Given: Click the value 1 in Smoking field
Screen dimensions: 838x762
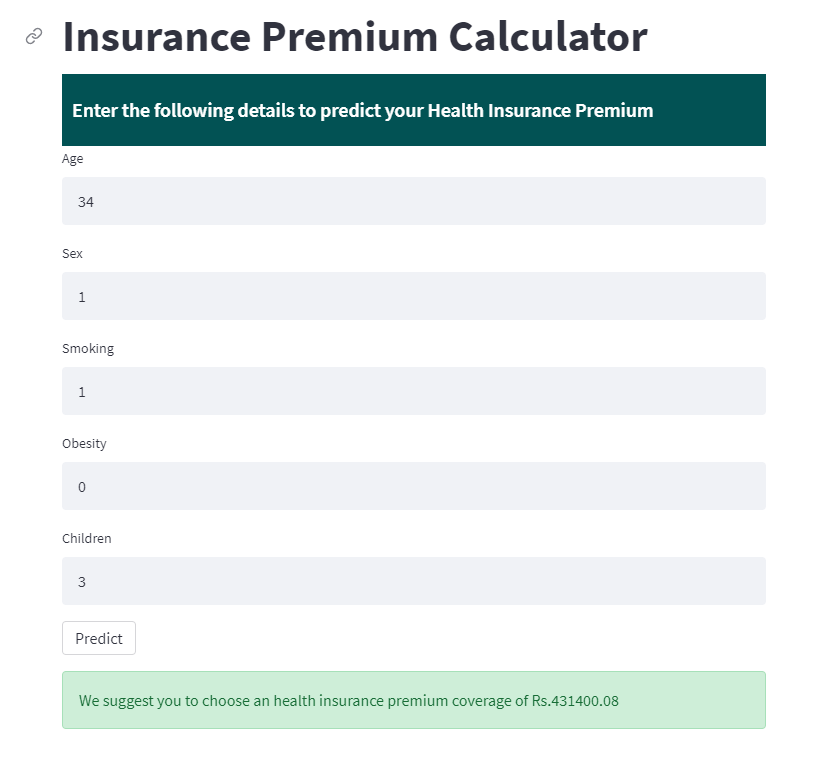Looking at the screenshot, I should point(82,392).
